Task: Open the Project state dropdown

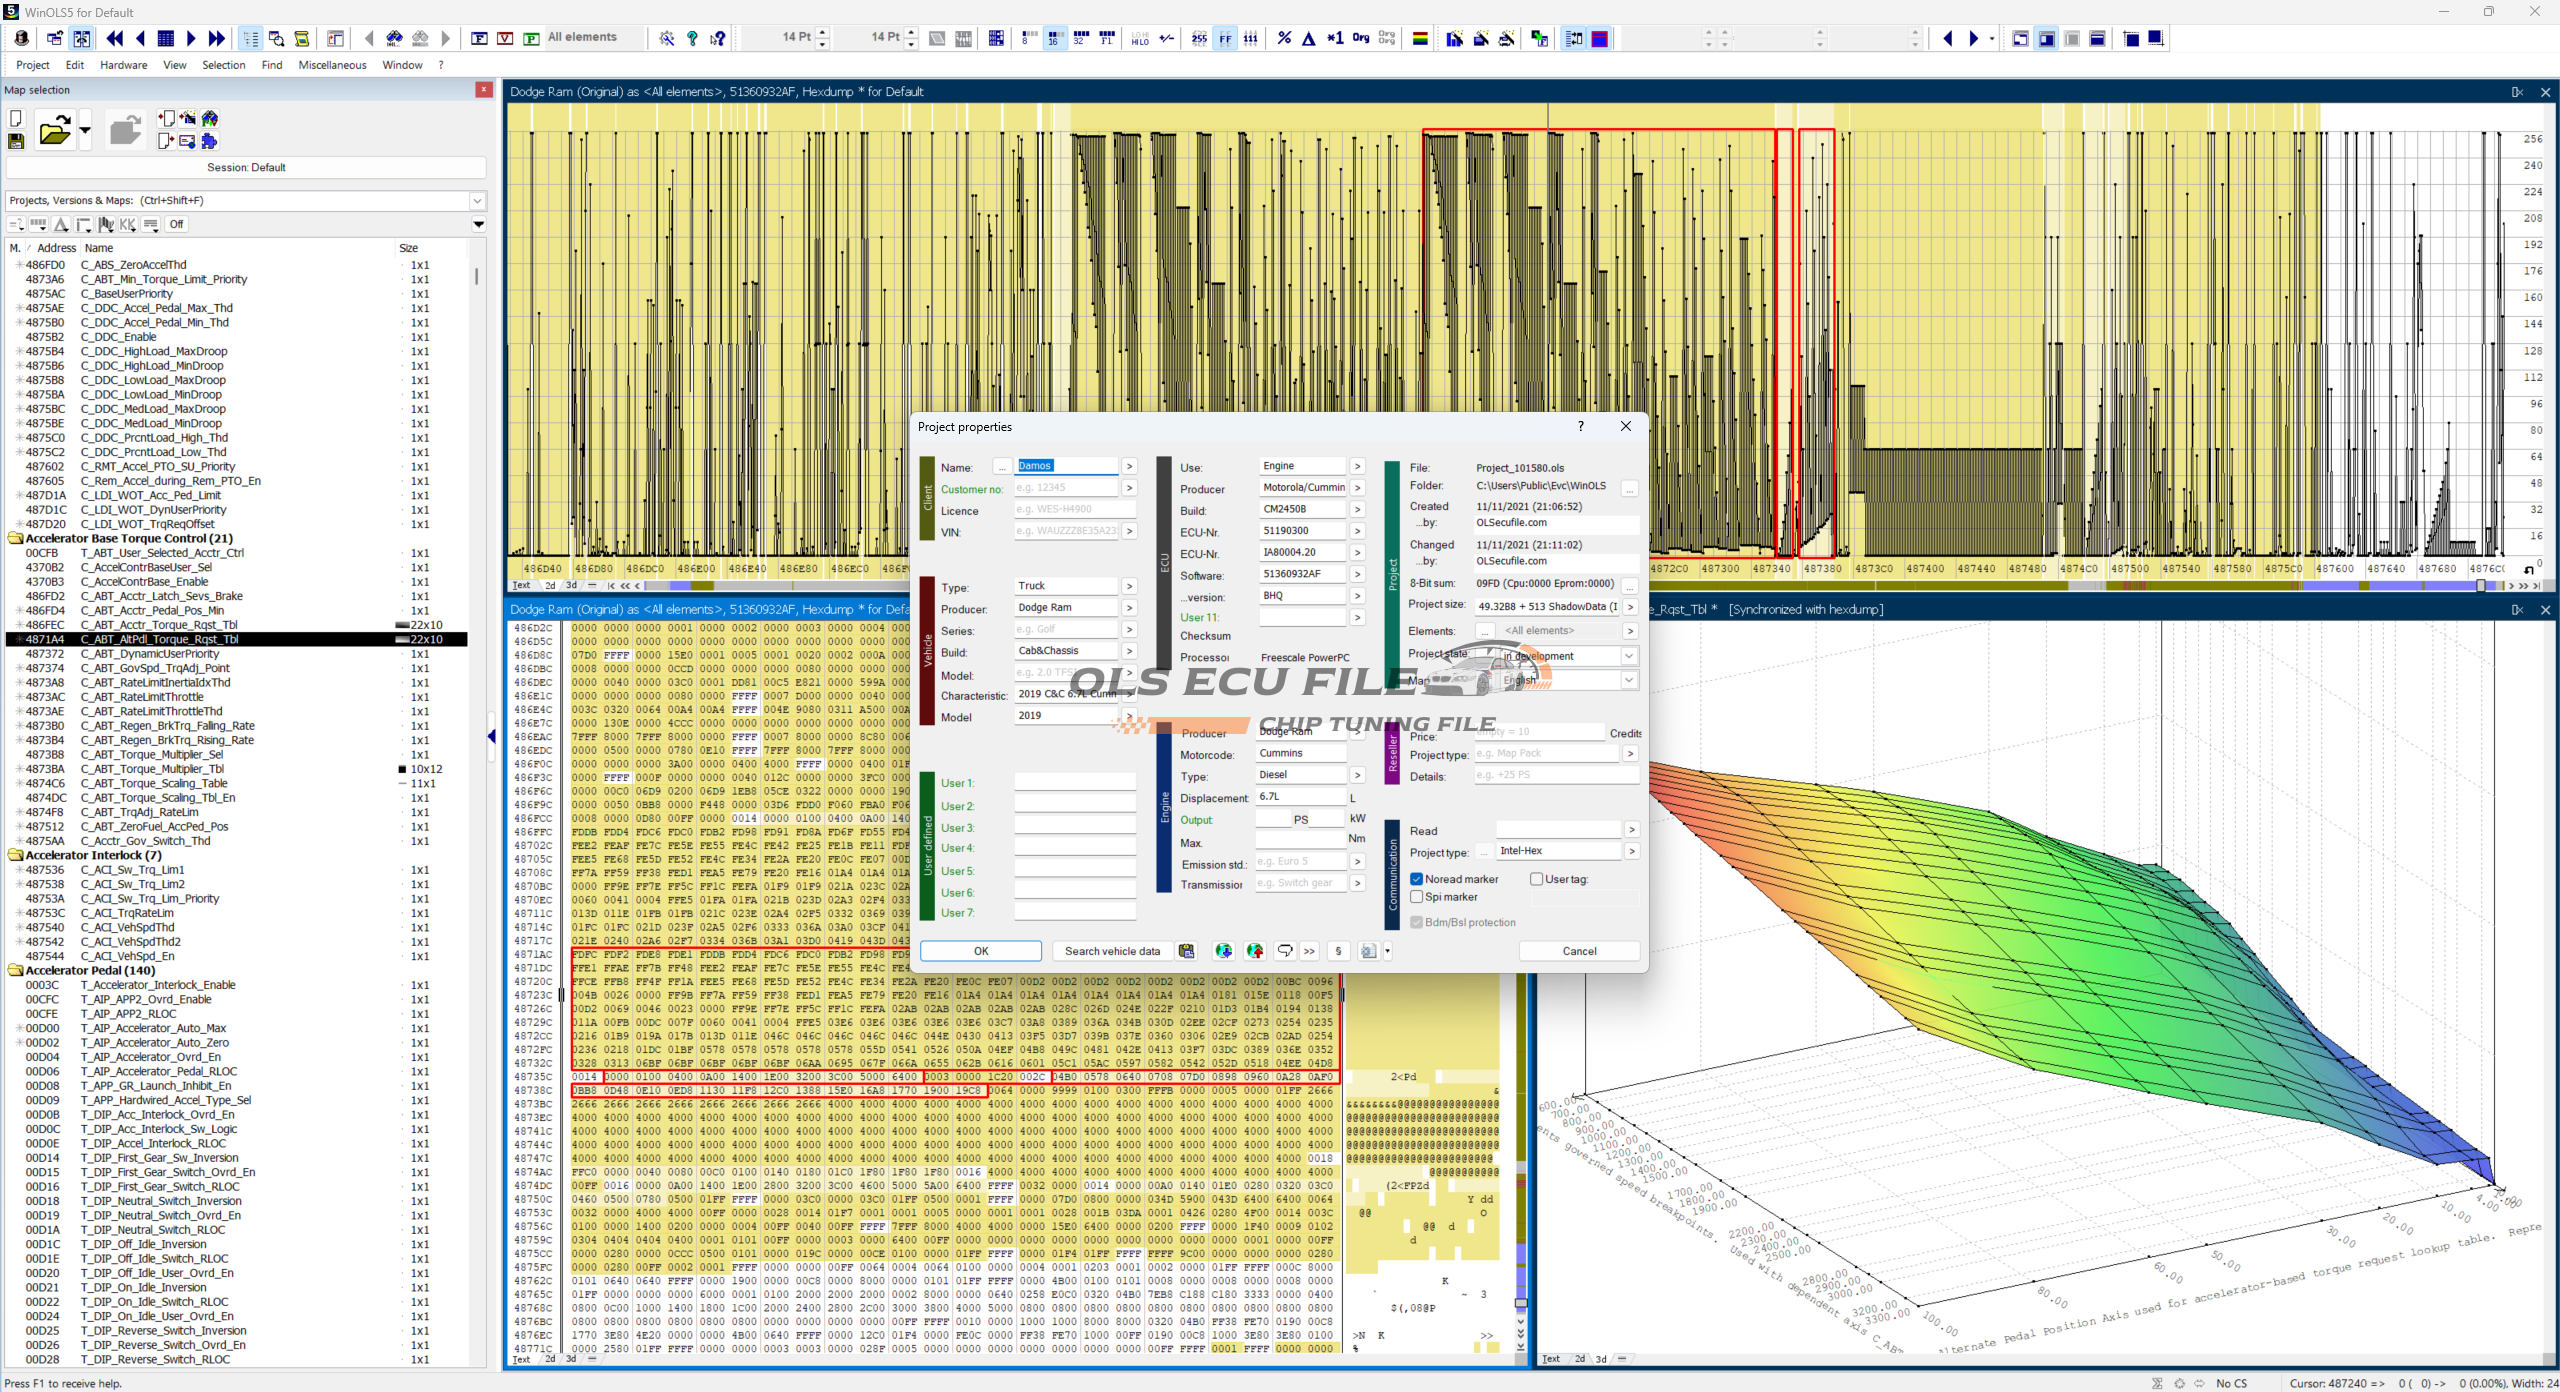Action: click(x=1628, y=656)
